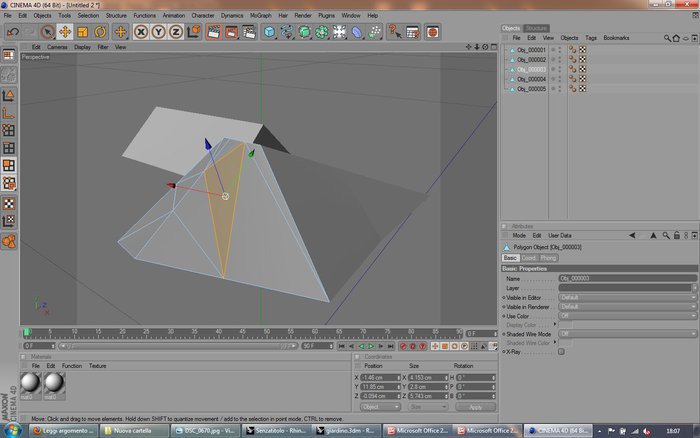Toggle the Z axis lock
Viewport: 700px width, 438px height.
[x=176, y=32]
